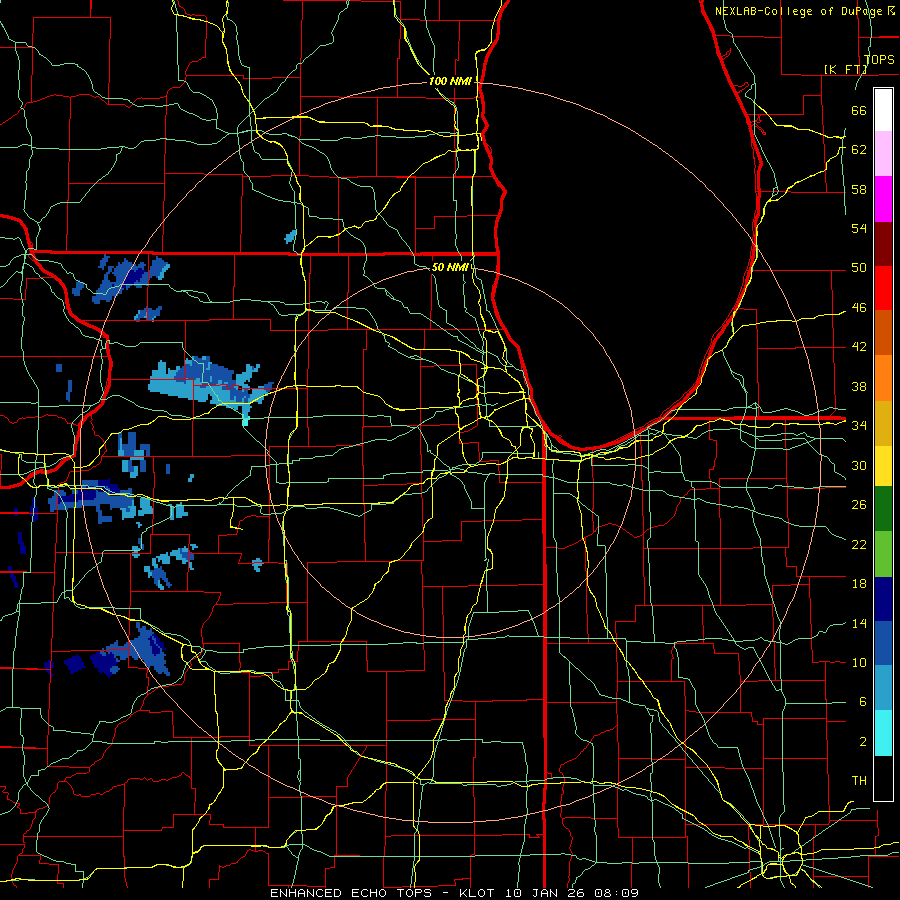Click the legend value 42
The height and width of the screenshot is (900, 900).
859,347
